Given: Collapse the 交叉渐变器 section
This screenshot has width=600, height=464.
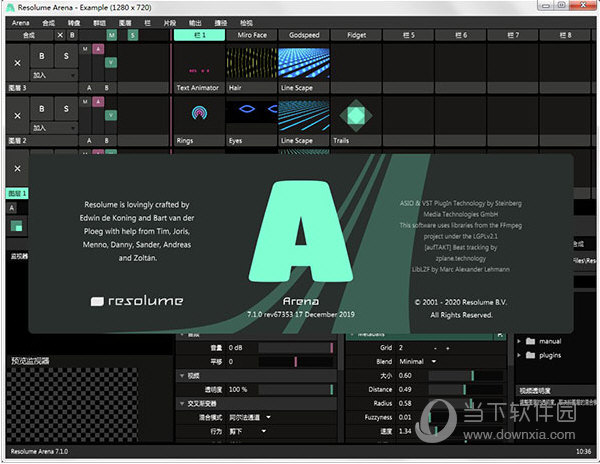Looking at the screenshot, I should pyautogui.click(x=182, y=404).
